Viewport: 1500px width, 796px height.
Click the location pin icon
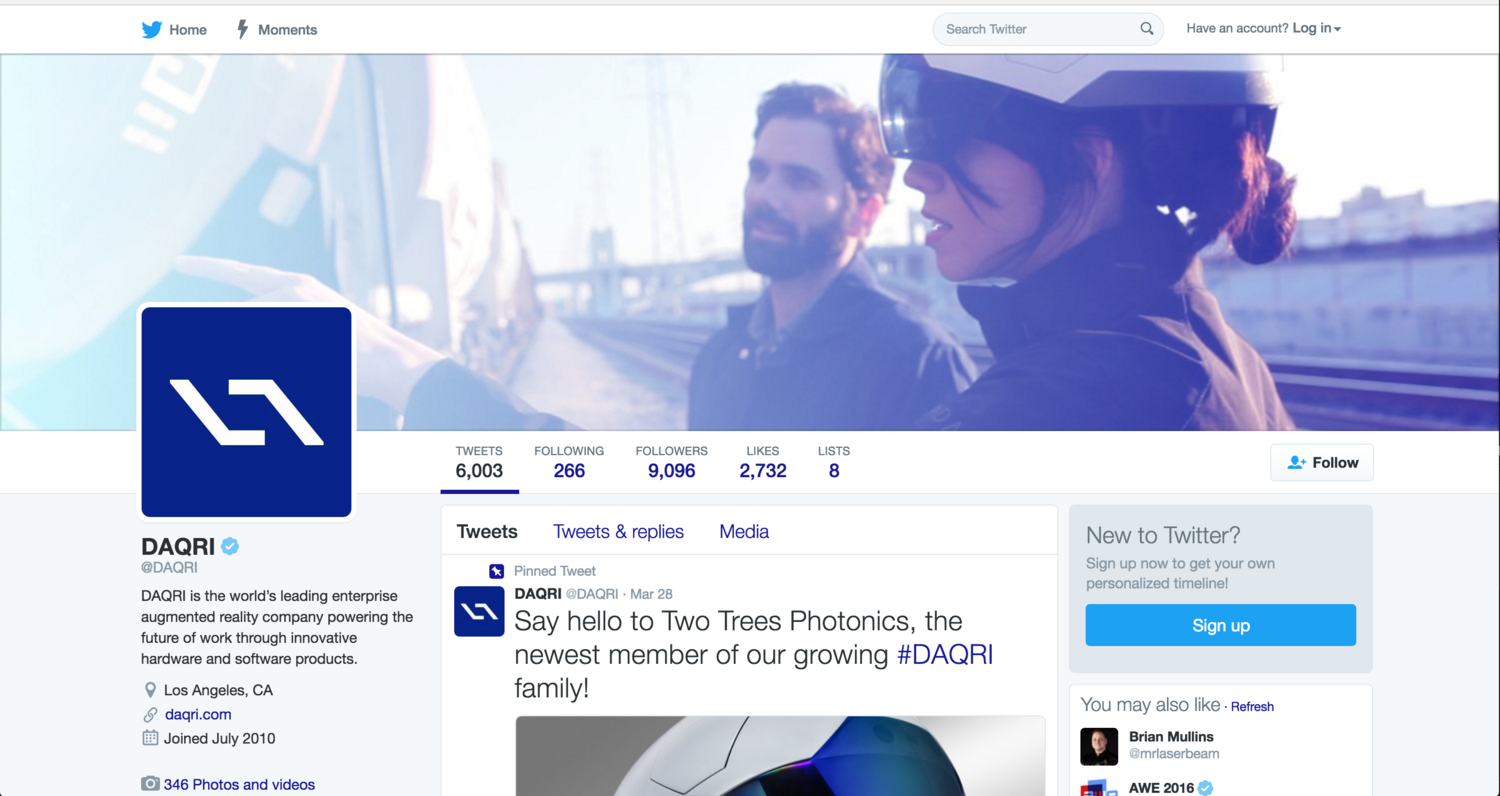[150, 690]
